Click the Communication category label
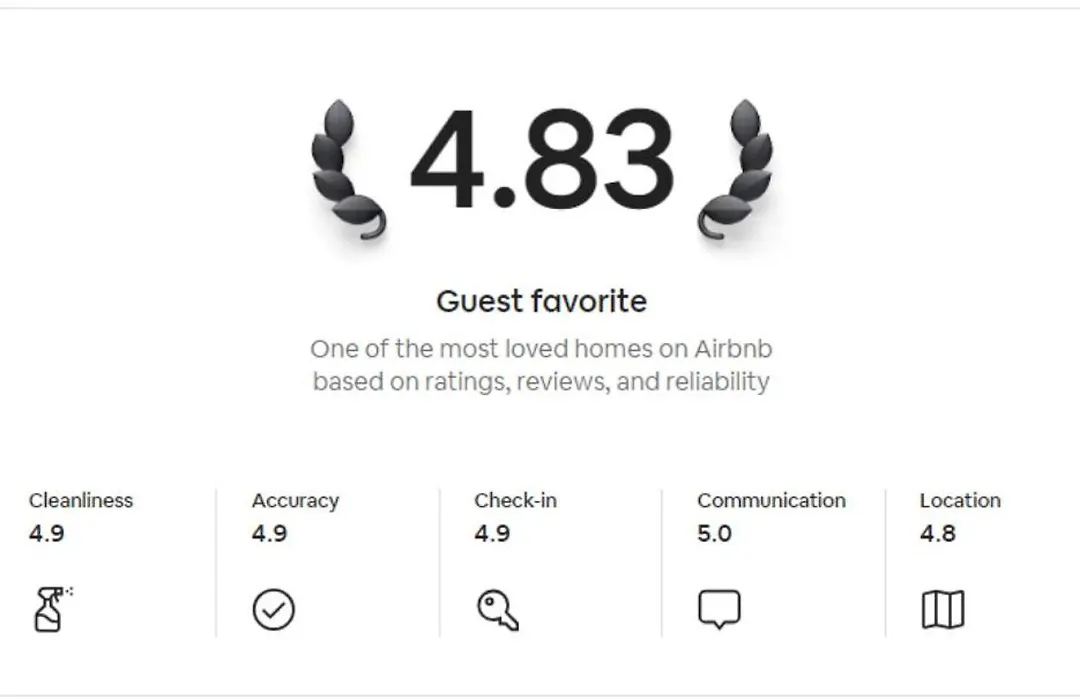The height and width of the screenshot is (700, 1080). [771, 500]
